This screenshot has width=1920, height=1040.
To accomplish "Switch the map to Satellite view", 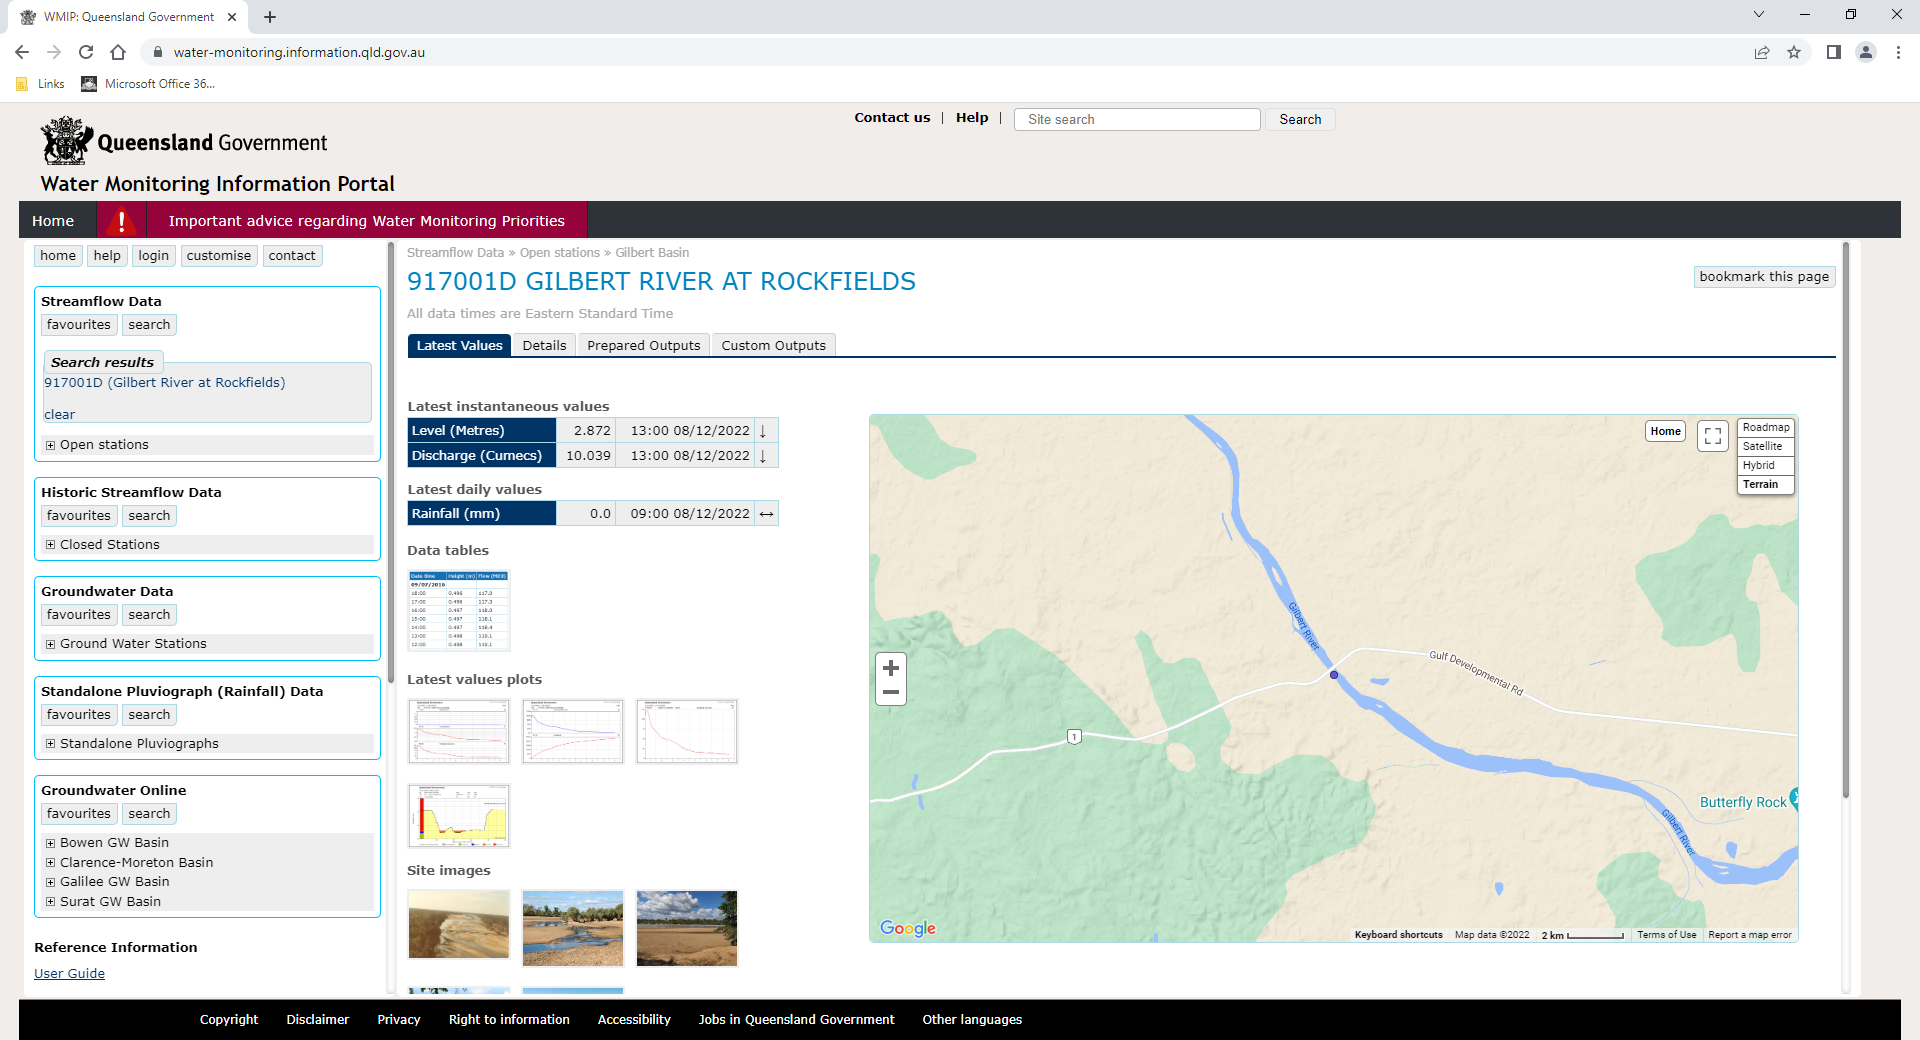I will (x=1763, y=446).
